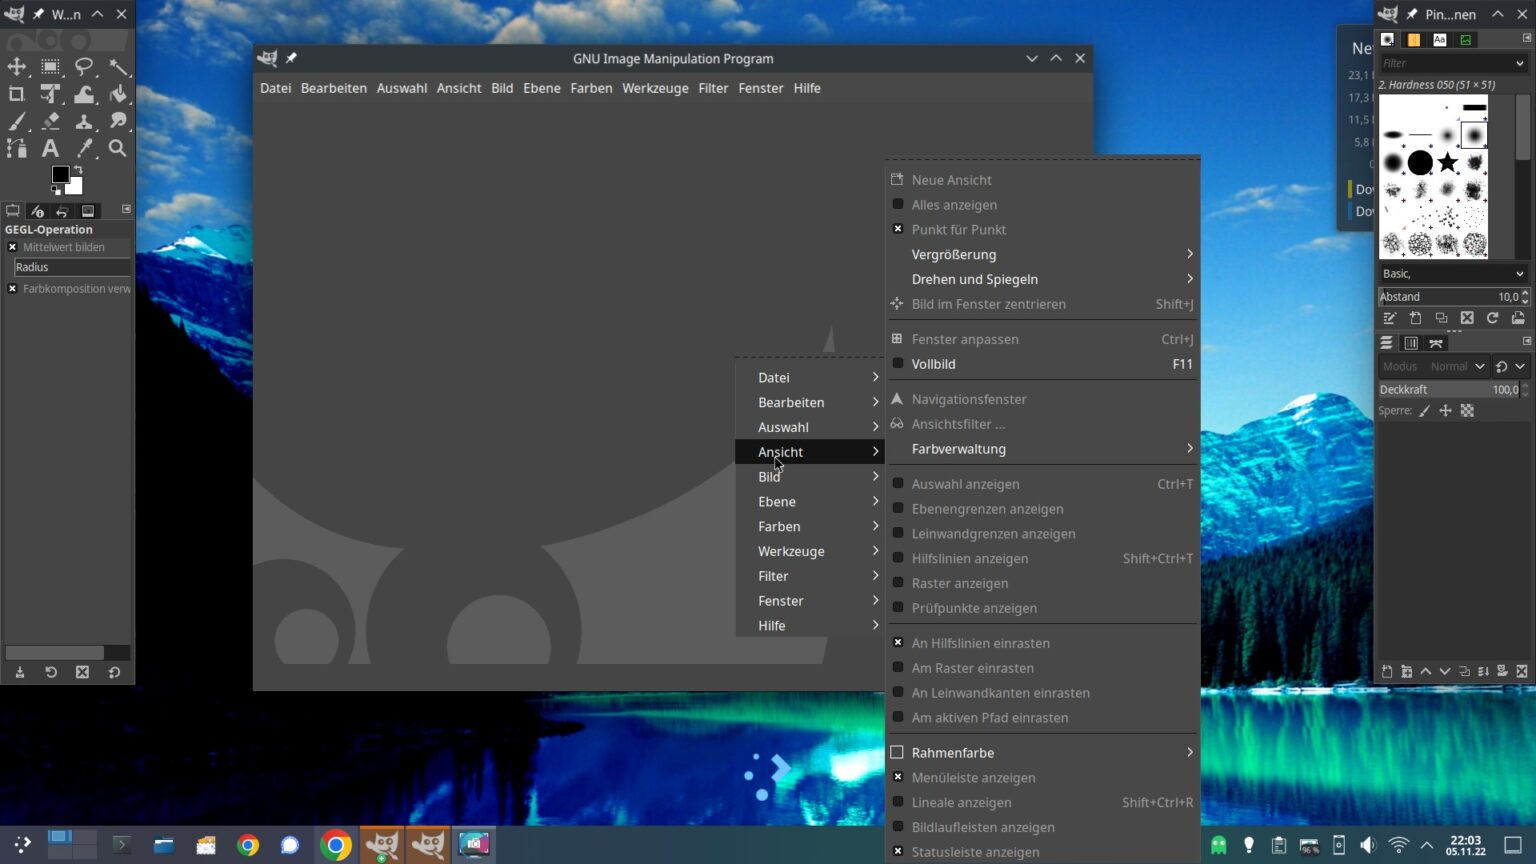Expand the Drehen und Spiegeln submenu

pyautogui.click(x=1042, y=279)
